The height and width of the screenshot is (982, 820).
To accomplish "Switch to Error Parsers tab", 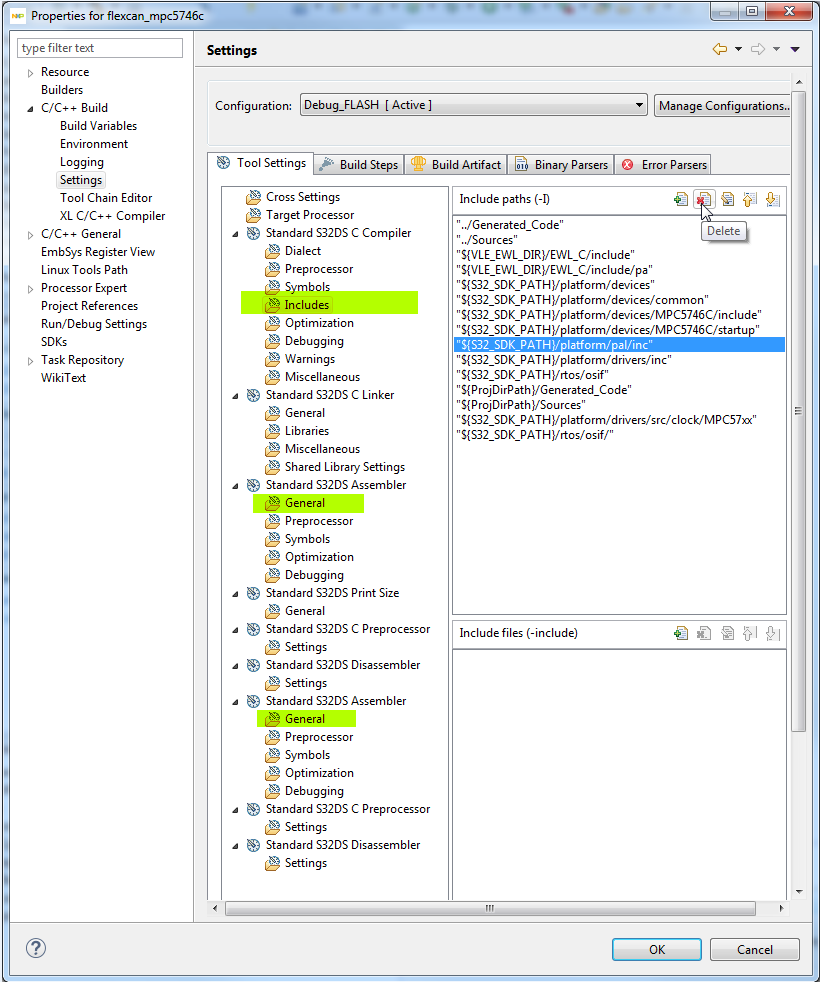I will [x=663, y=165].
